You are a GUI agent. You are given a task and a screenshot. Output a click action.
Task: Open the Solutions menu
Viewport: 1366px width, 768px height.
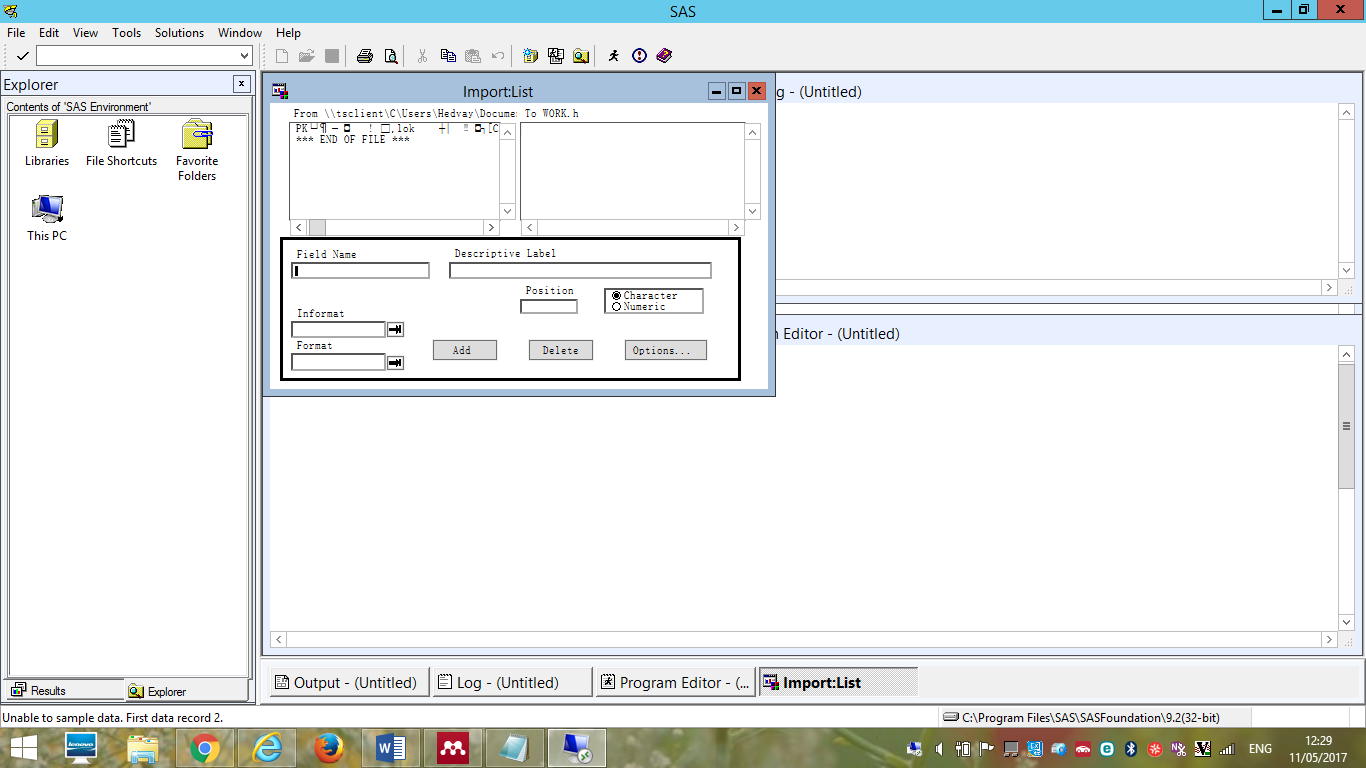point(180,33)
